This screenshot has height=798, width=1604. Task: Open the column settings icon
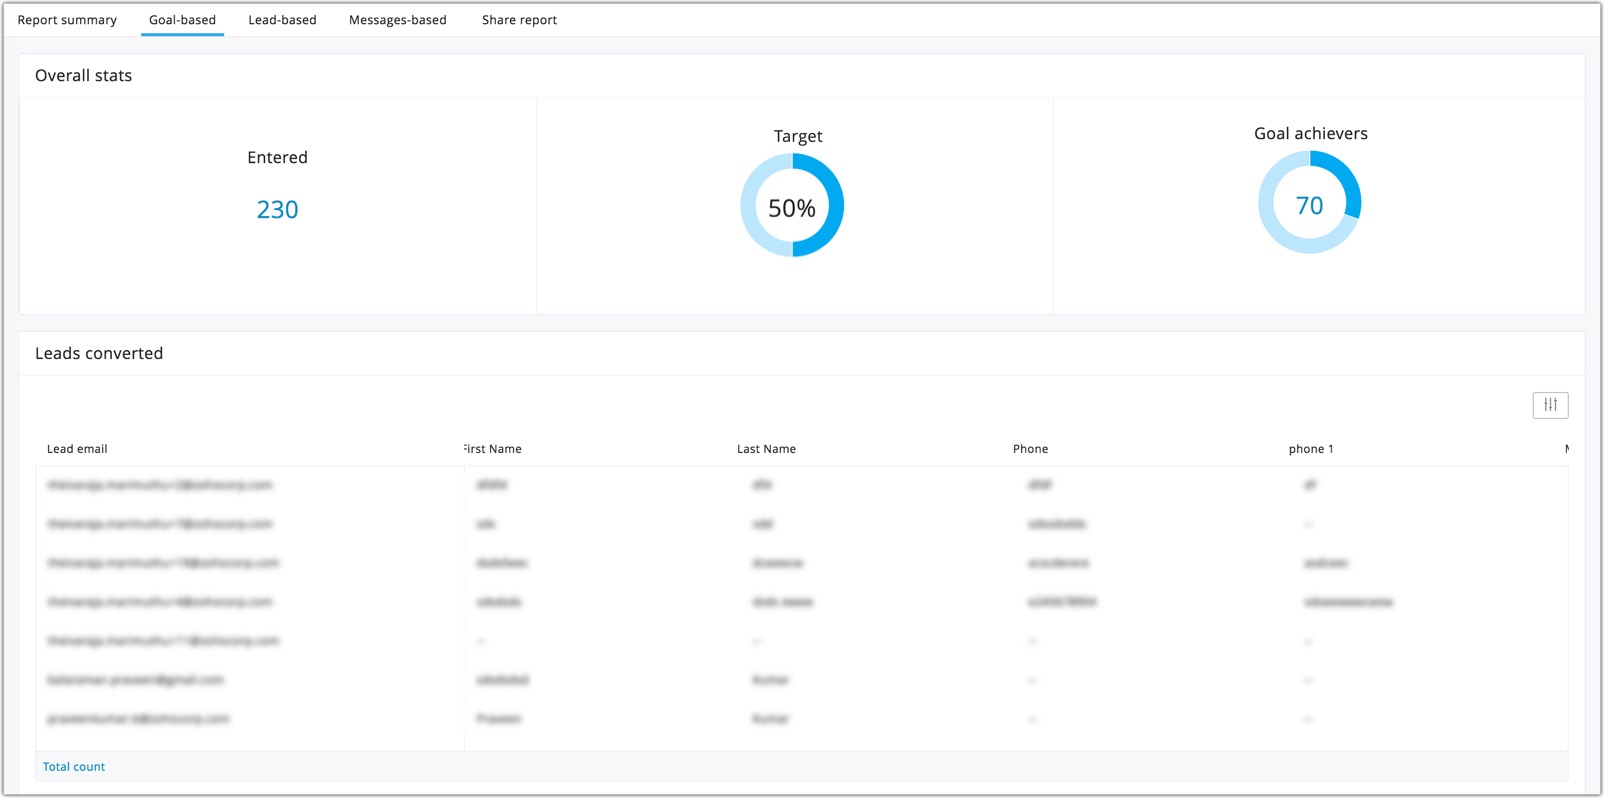[x=1550, y=405]
